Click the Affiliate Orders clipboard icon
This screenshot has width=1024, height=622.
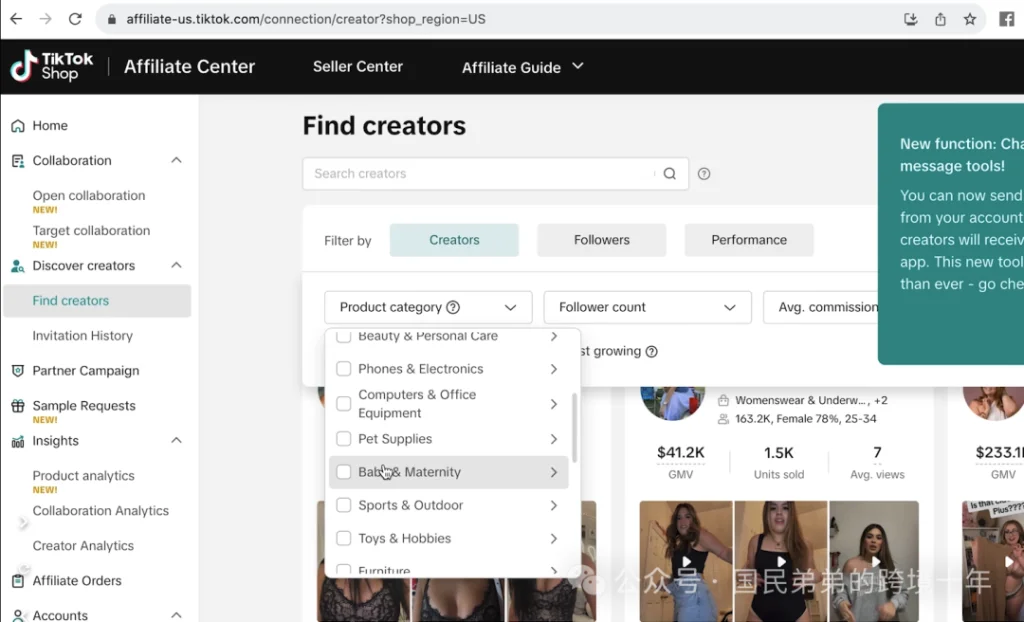pos(17,581)
